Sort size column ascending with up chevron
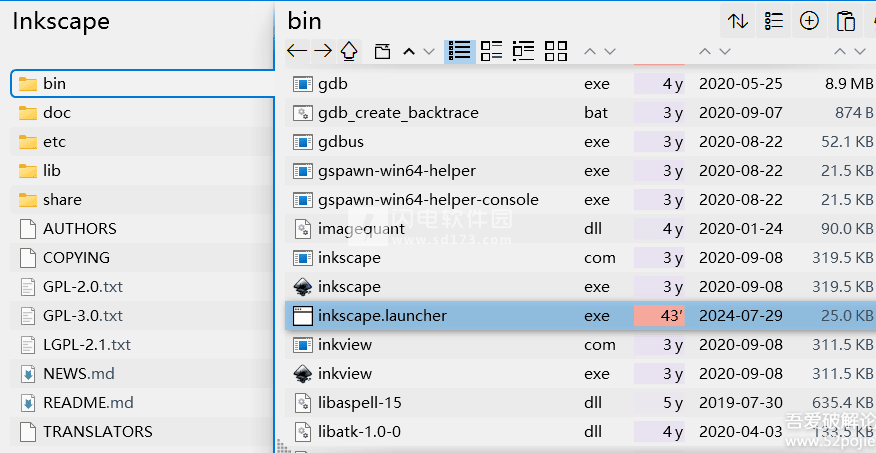The width and height of the screenshot is (876, 453). tap(840, 52)
